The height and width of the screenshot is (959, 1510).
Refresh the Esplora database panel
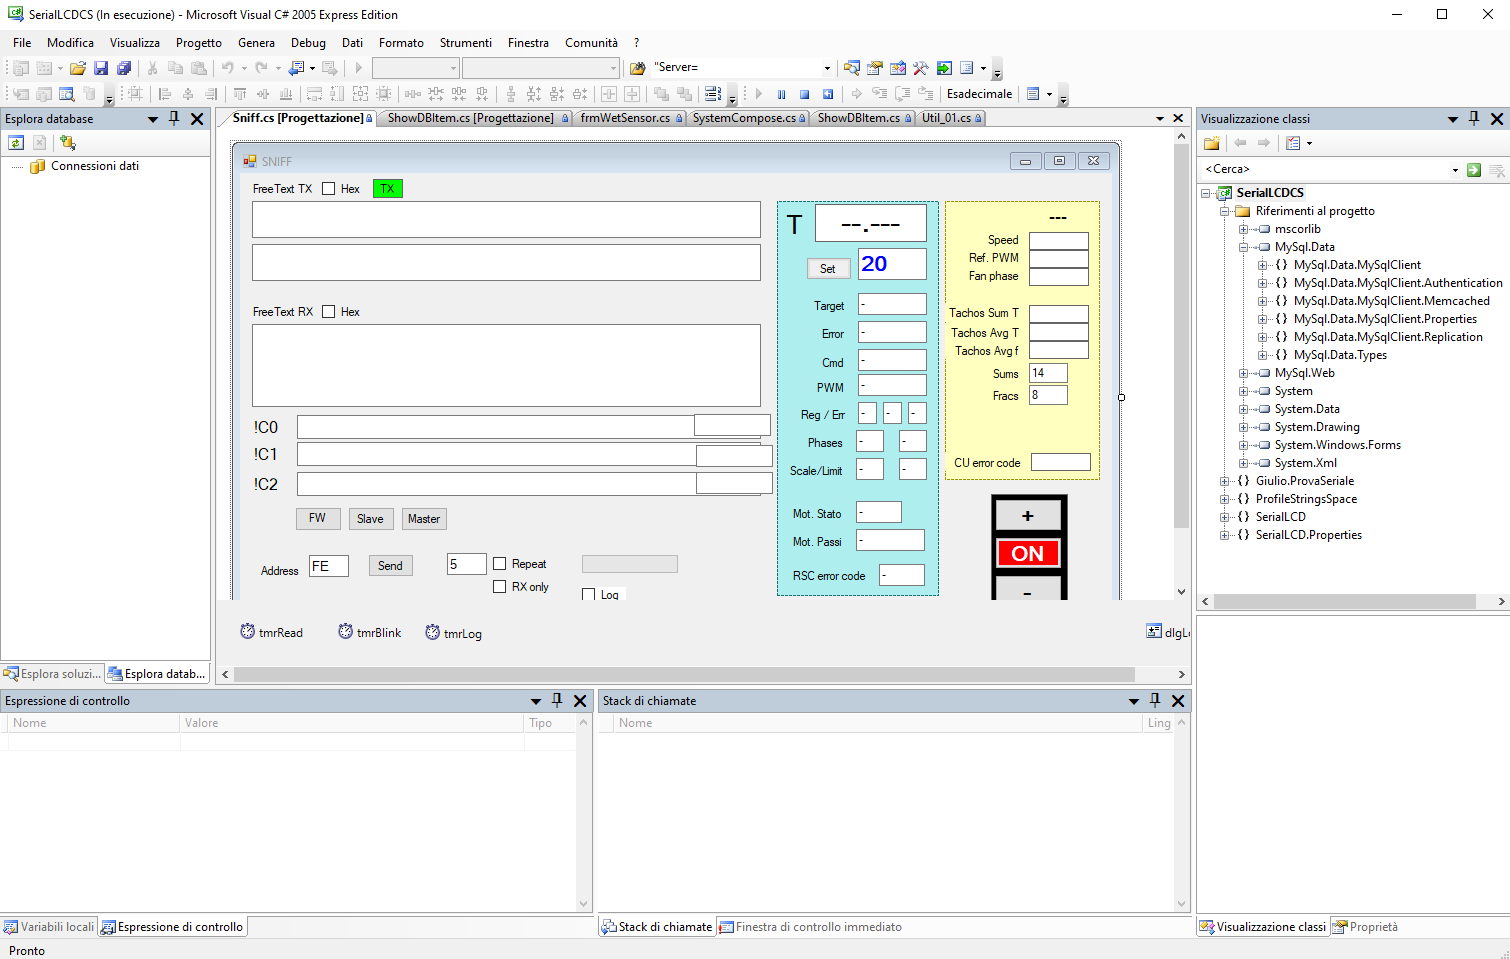coord(16,143)
